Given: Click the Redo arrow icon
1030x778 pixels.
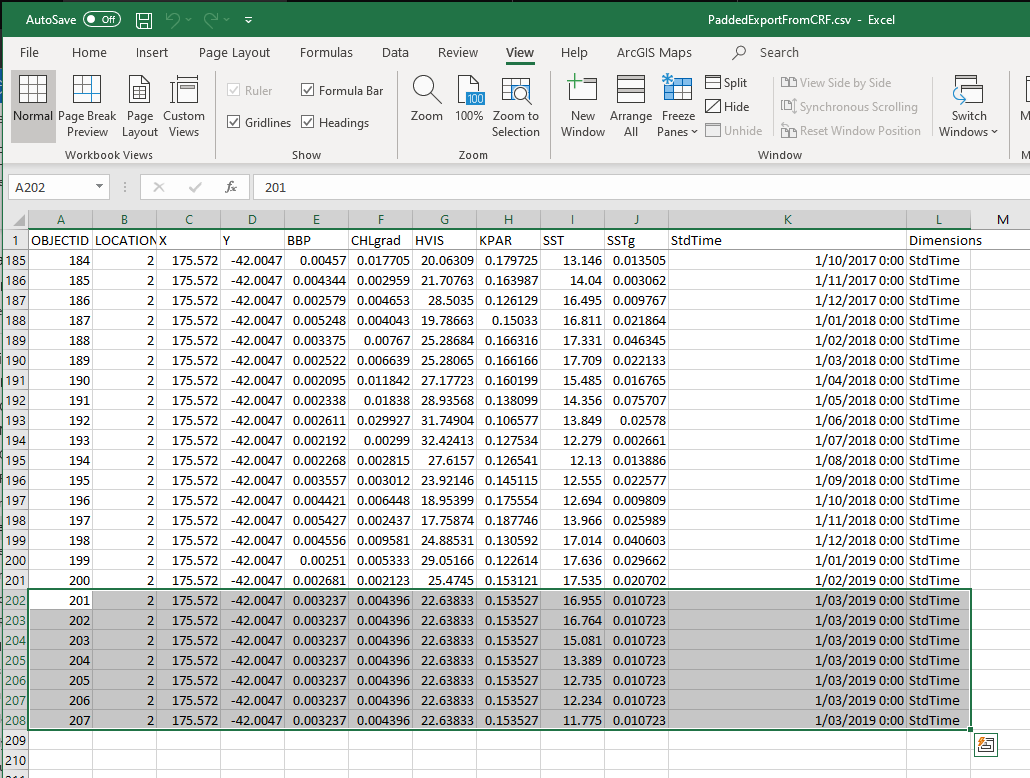Looking at the screenshot, I should click(211, 20).
